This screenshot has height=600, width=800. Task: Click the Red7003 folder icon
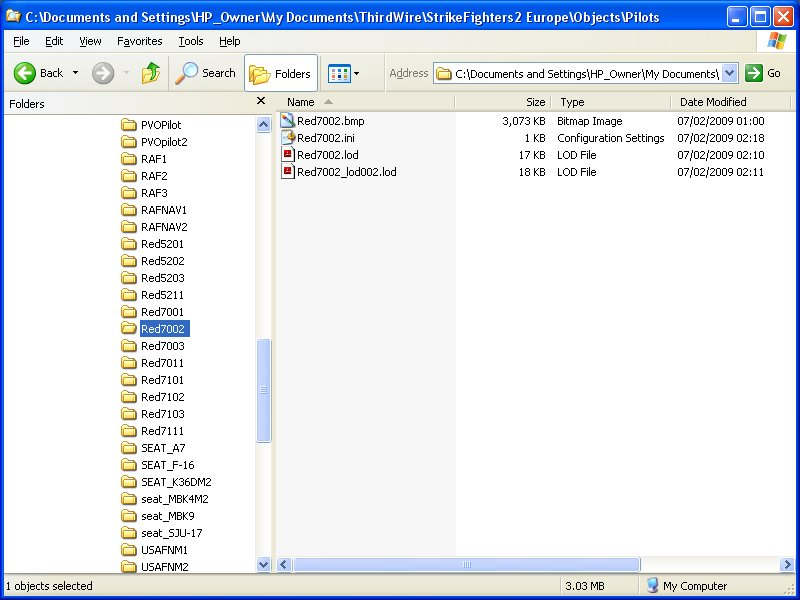click(129, 346)
